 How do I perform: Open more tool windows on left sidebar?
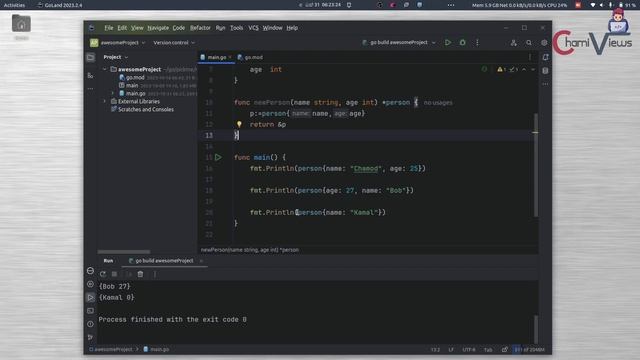pos(91,89)
